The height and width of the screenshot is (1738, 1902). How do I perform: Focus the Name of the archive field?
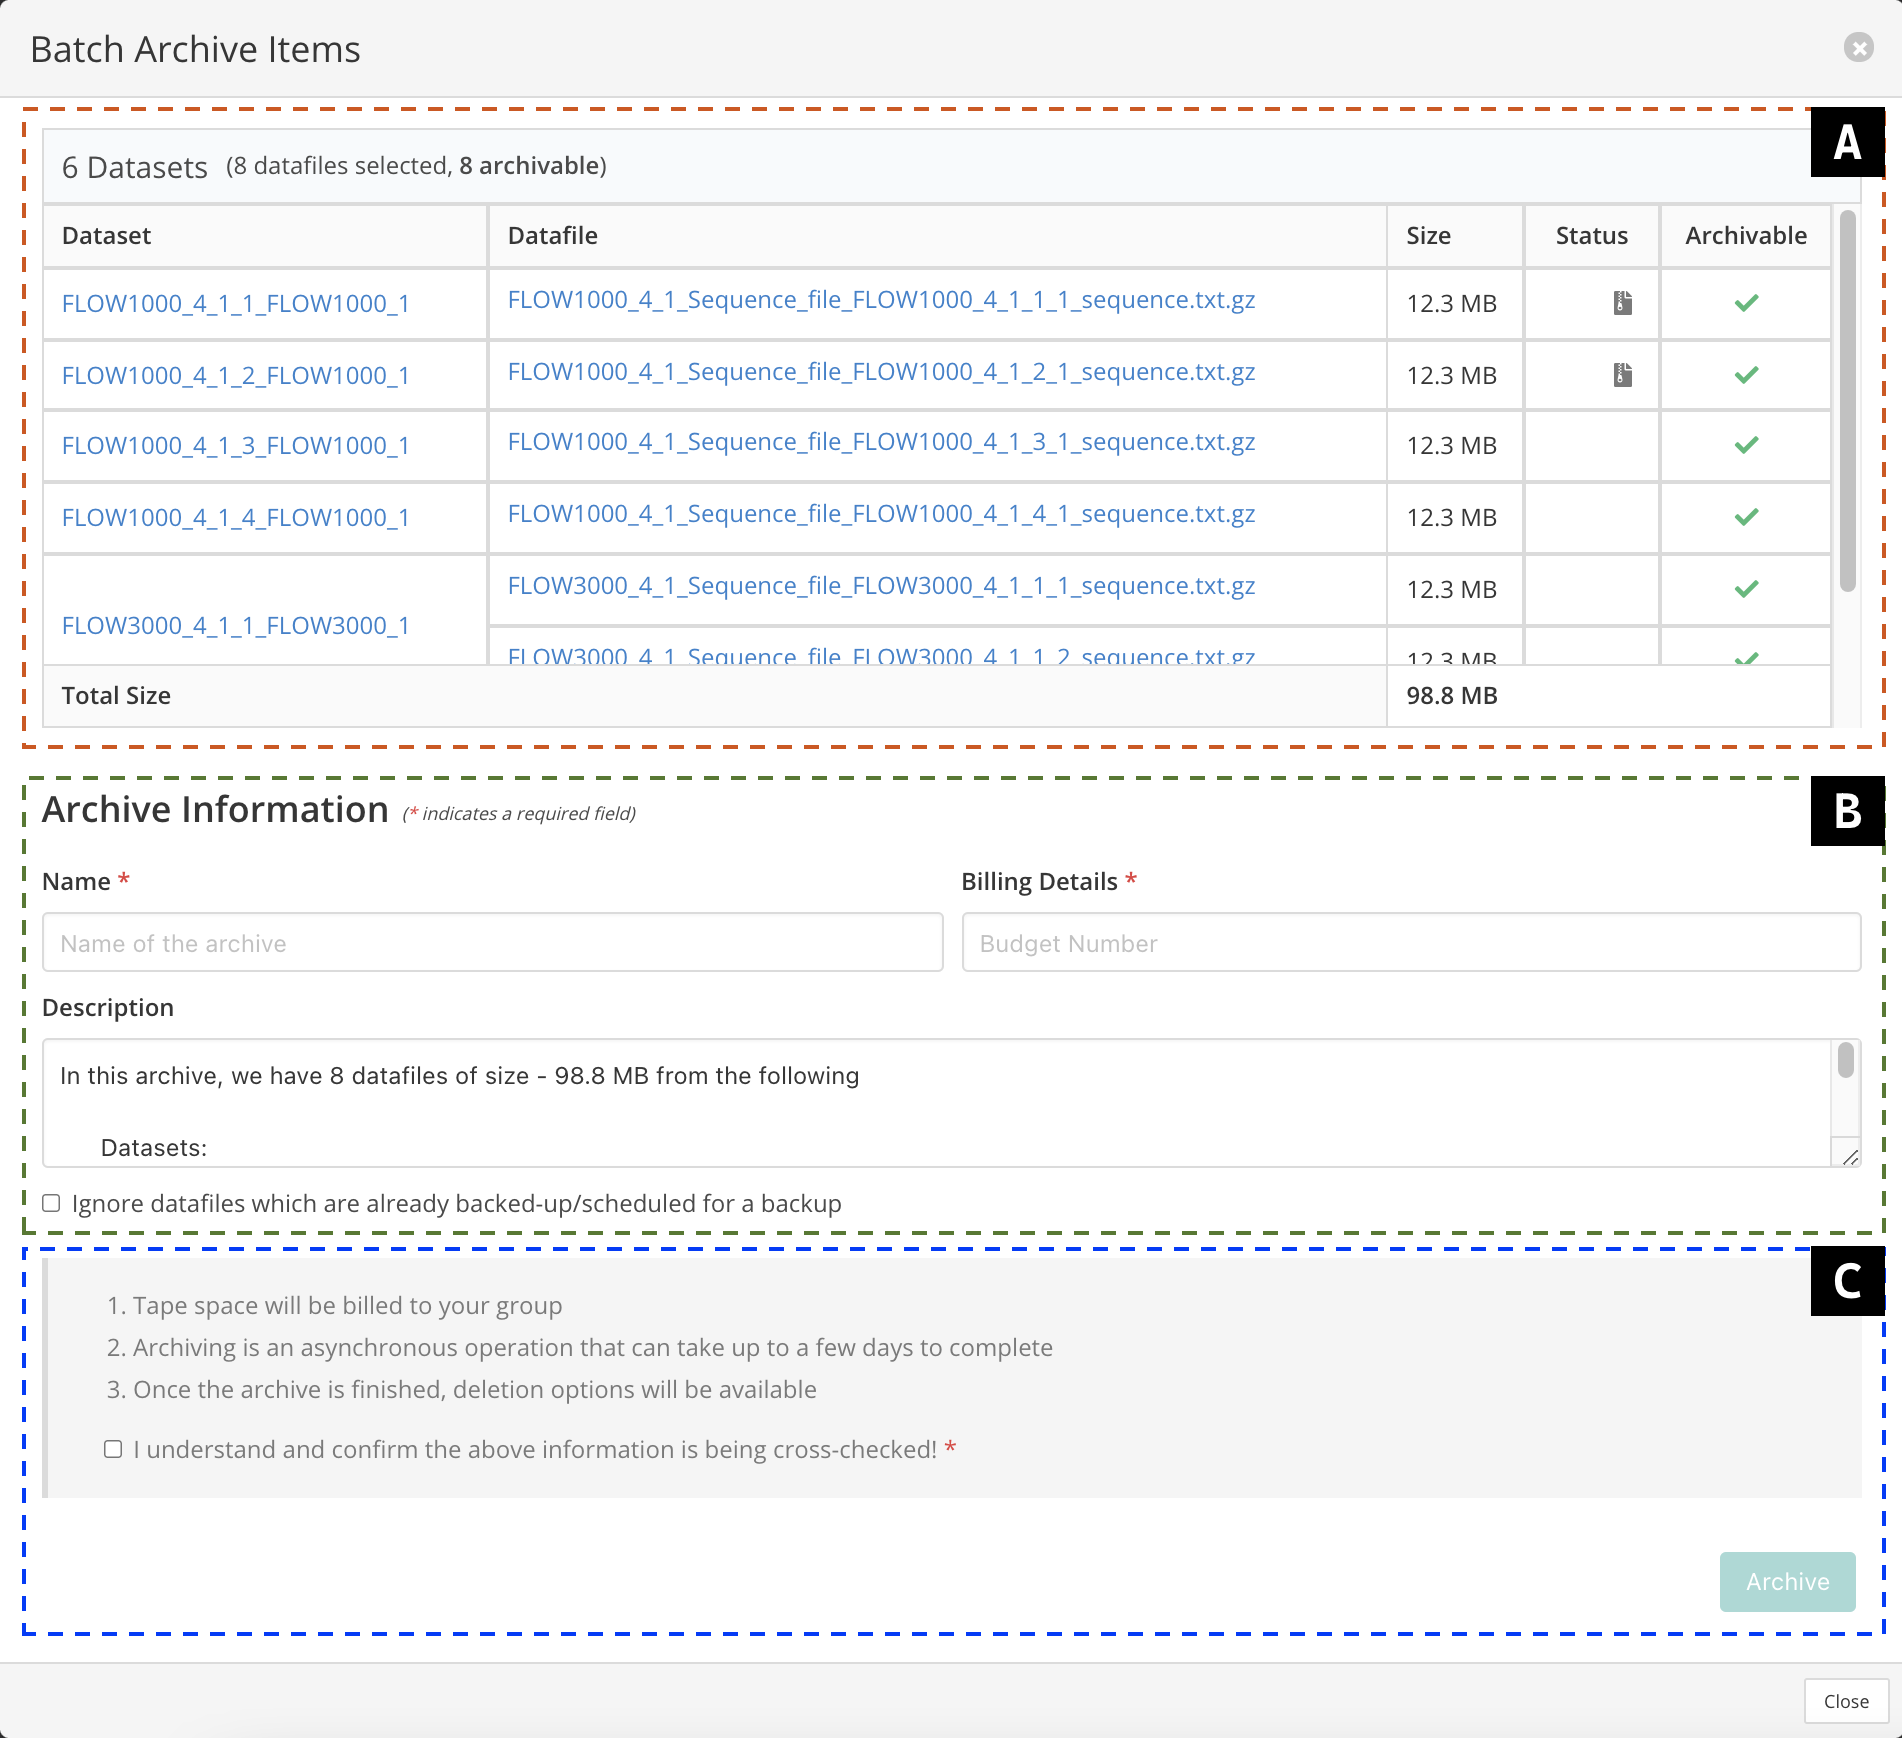click(x=492, y=942)
